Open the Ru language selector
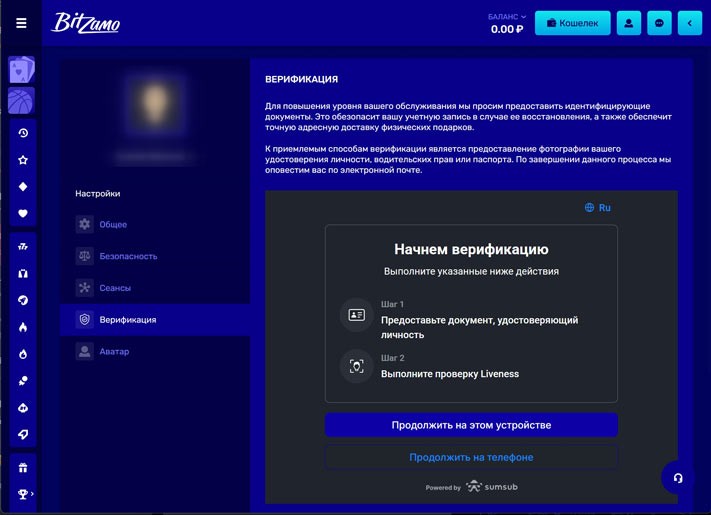The image size is (711, 515). point(598,208)
